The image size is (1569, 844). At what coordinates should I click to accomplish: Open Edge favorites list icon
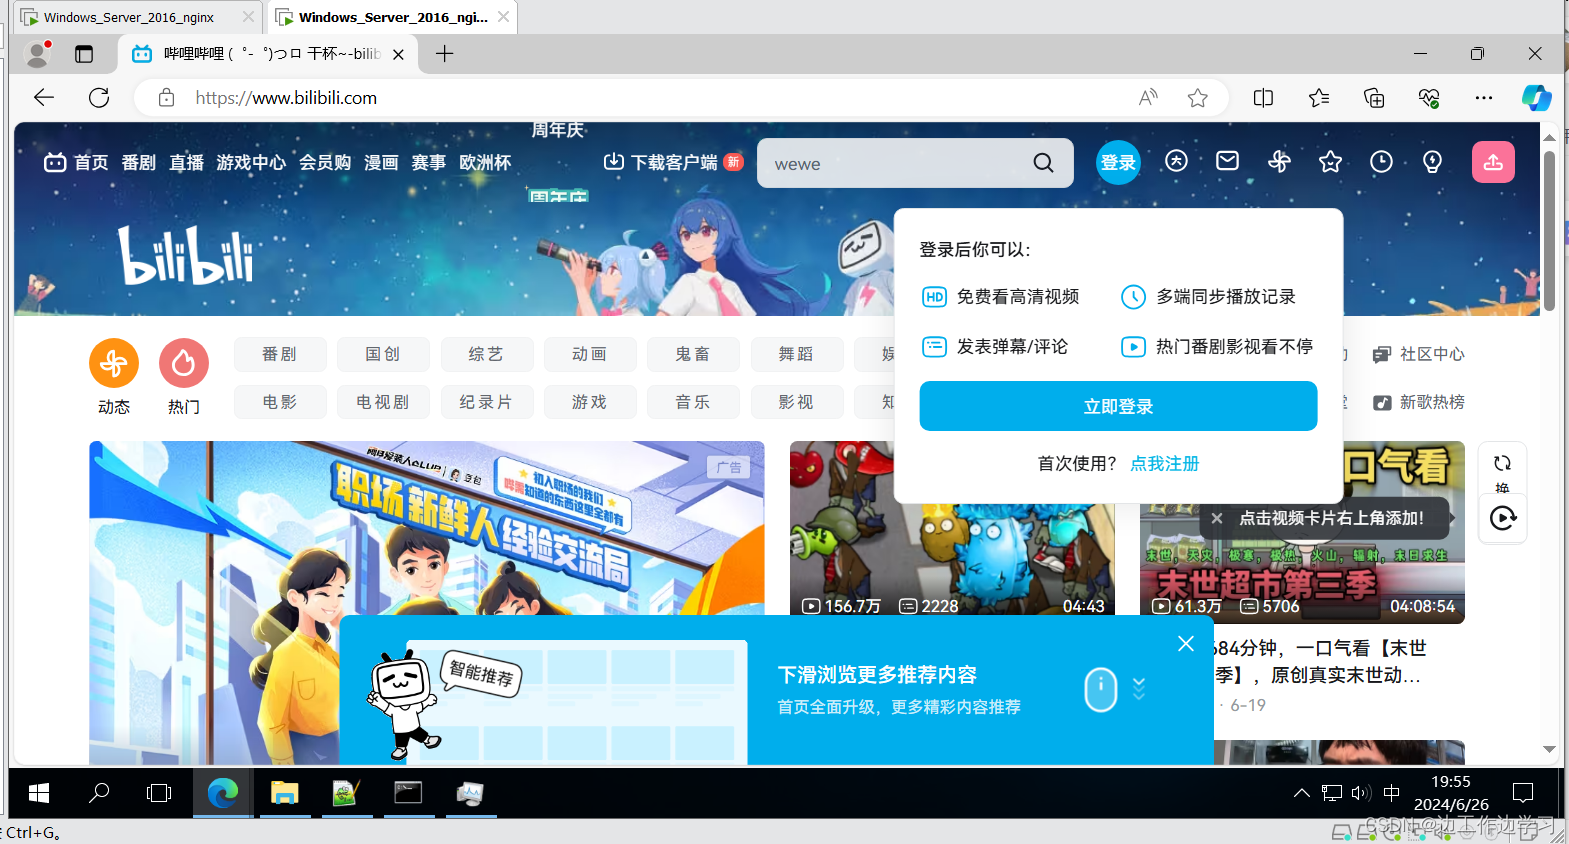coord(1319,97)
